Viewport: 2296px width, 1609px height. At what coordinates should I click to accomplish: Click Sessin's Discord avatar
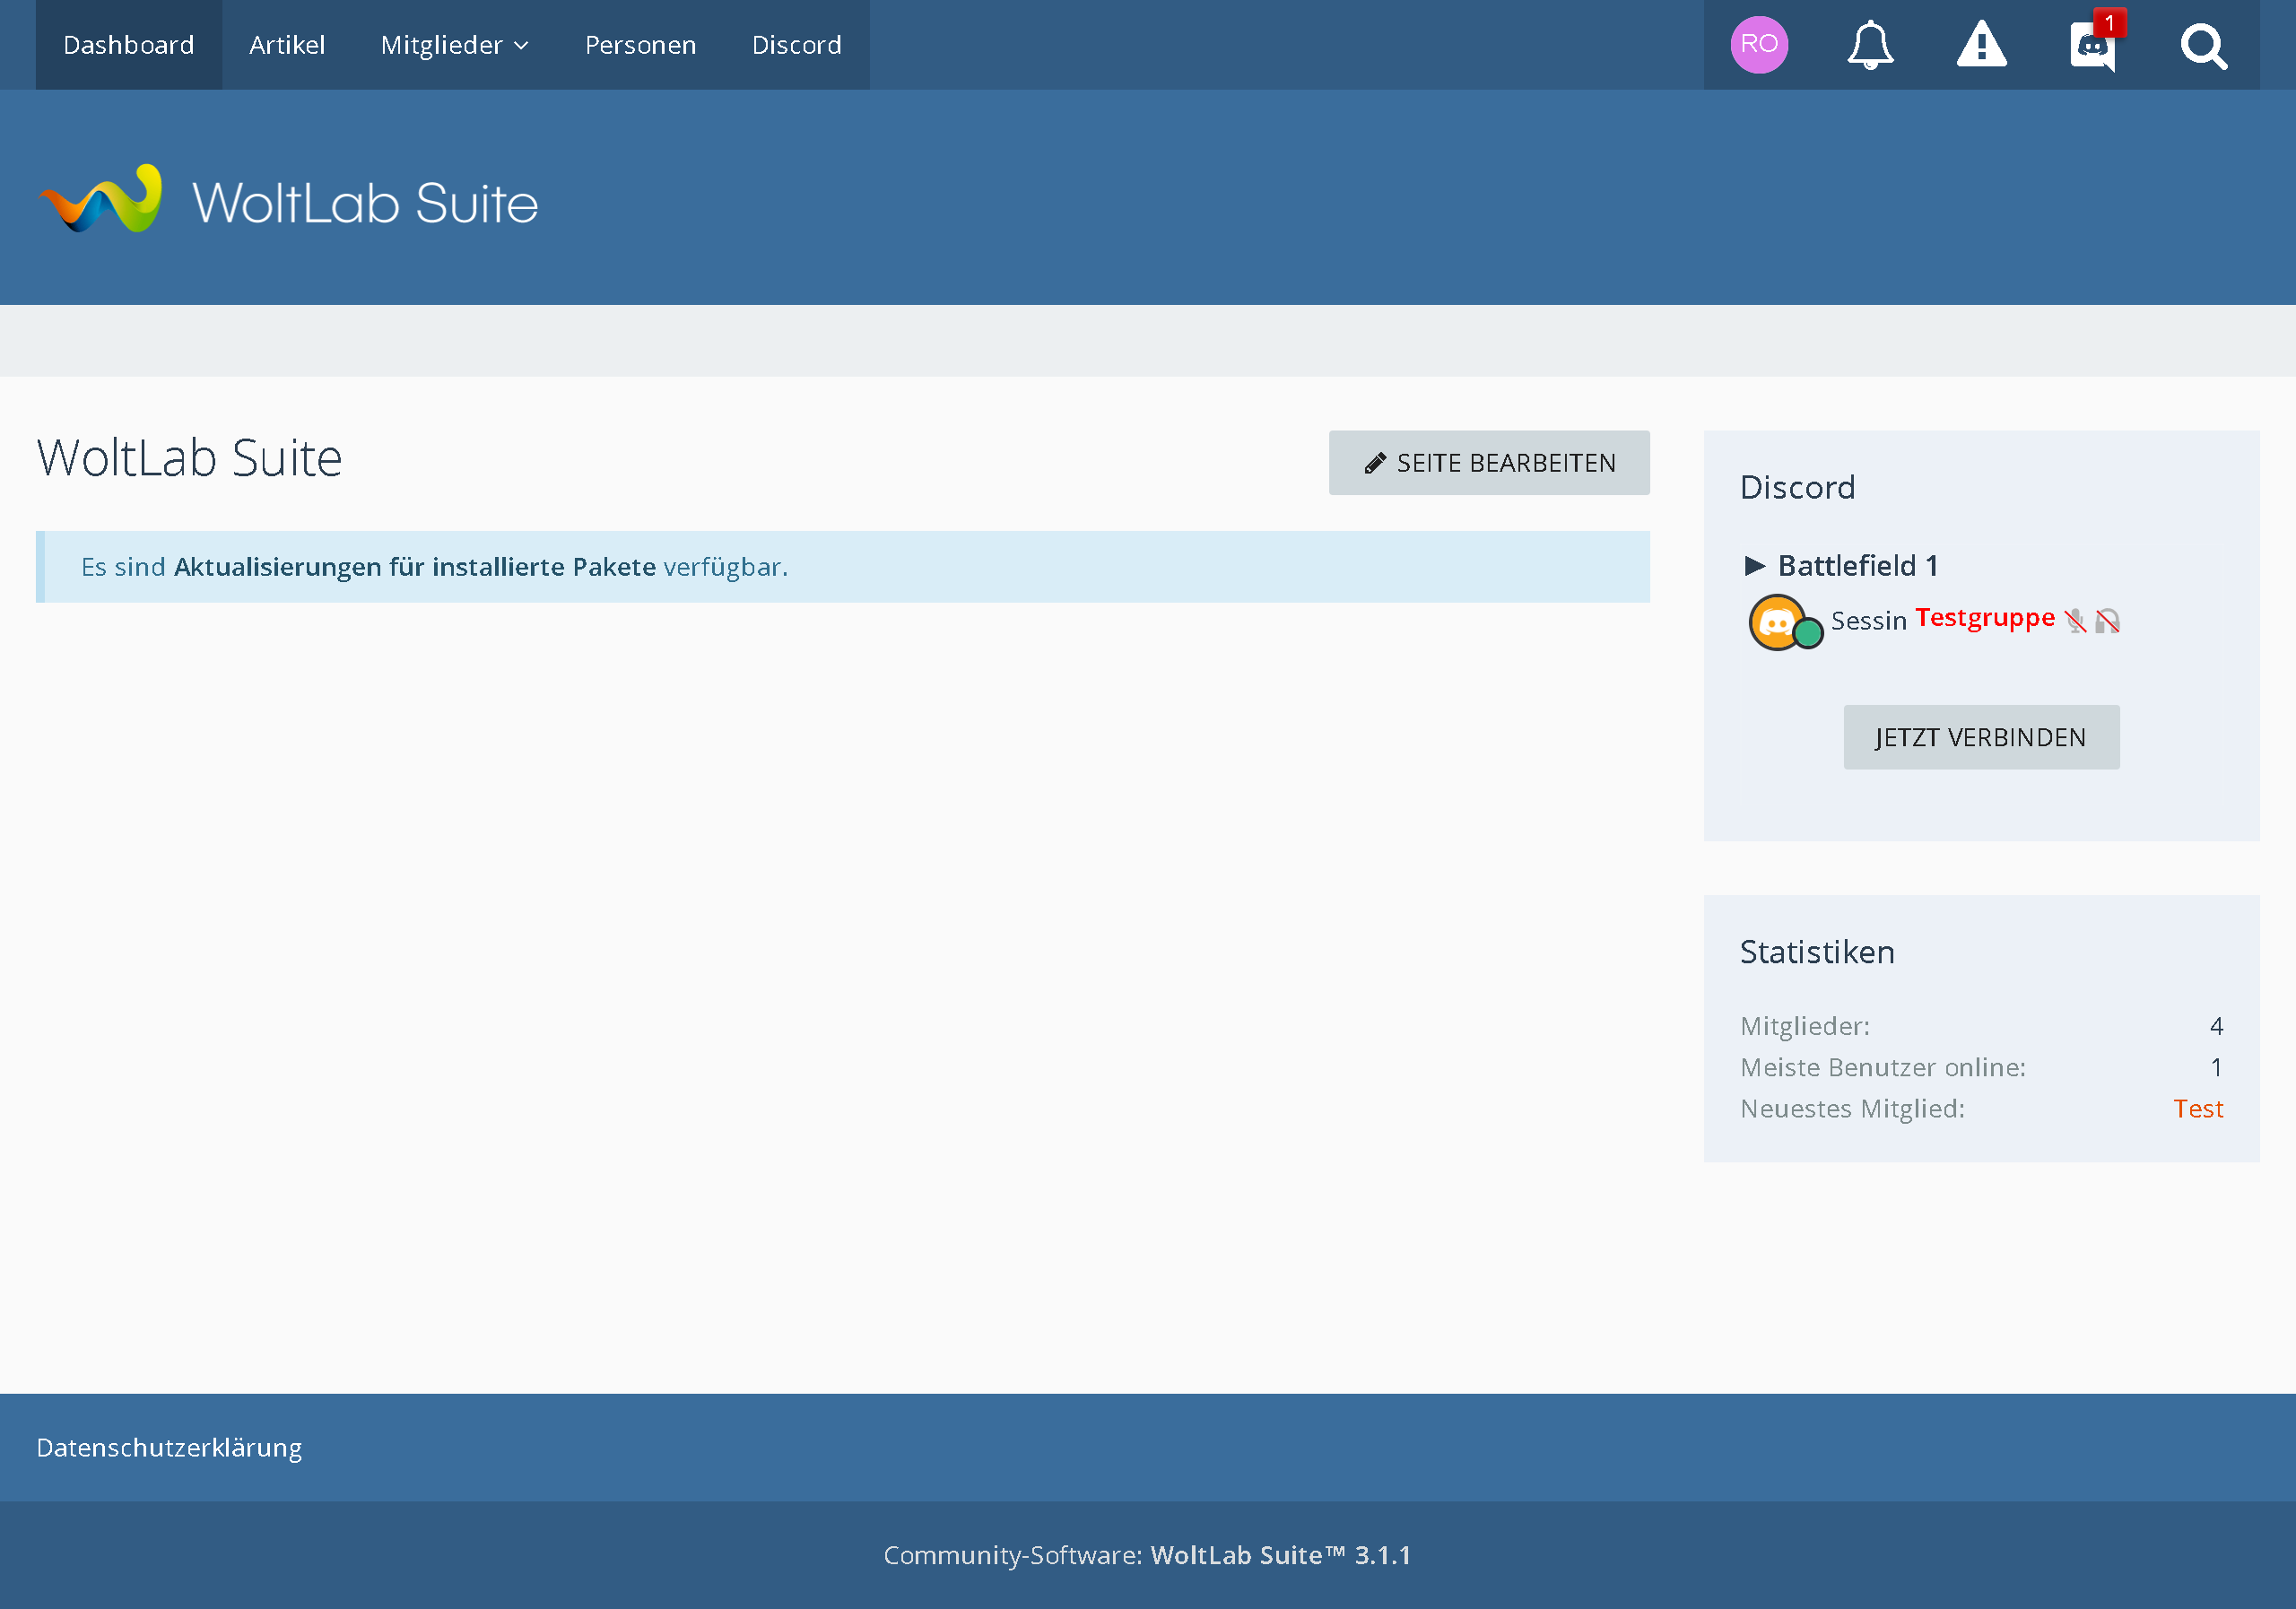coord(1777,622)
